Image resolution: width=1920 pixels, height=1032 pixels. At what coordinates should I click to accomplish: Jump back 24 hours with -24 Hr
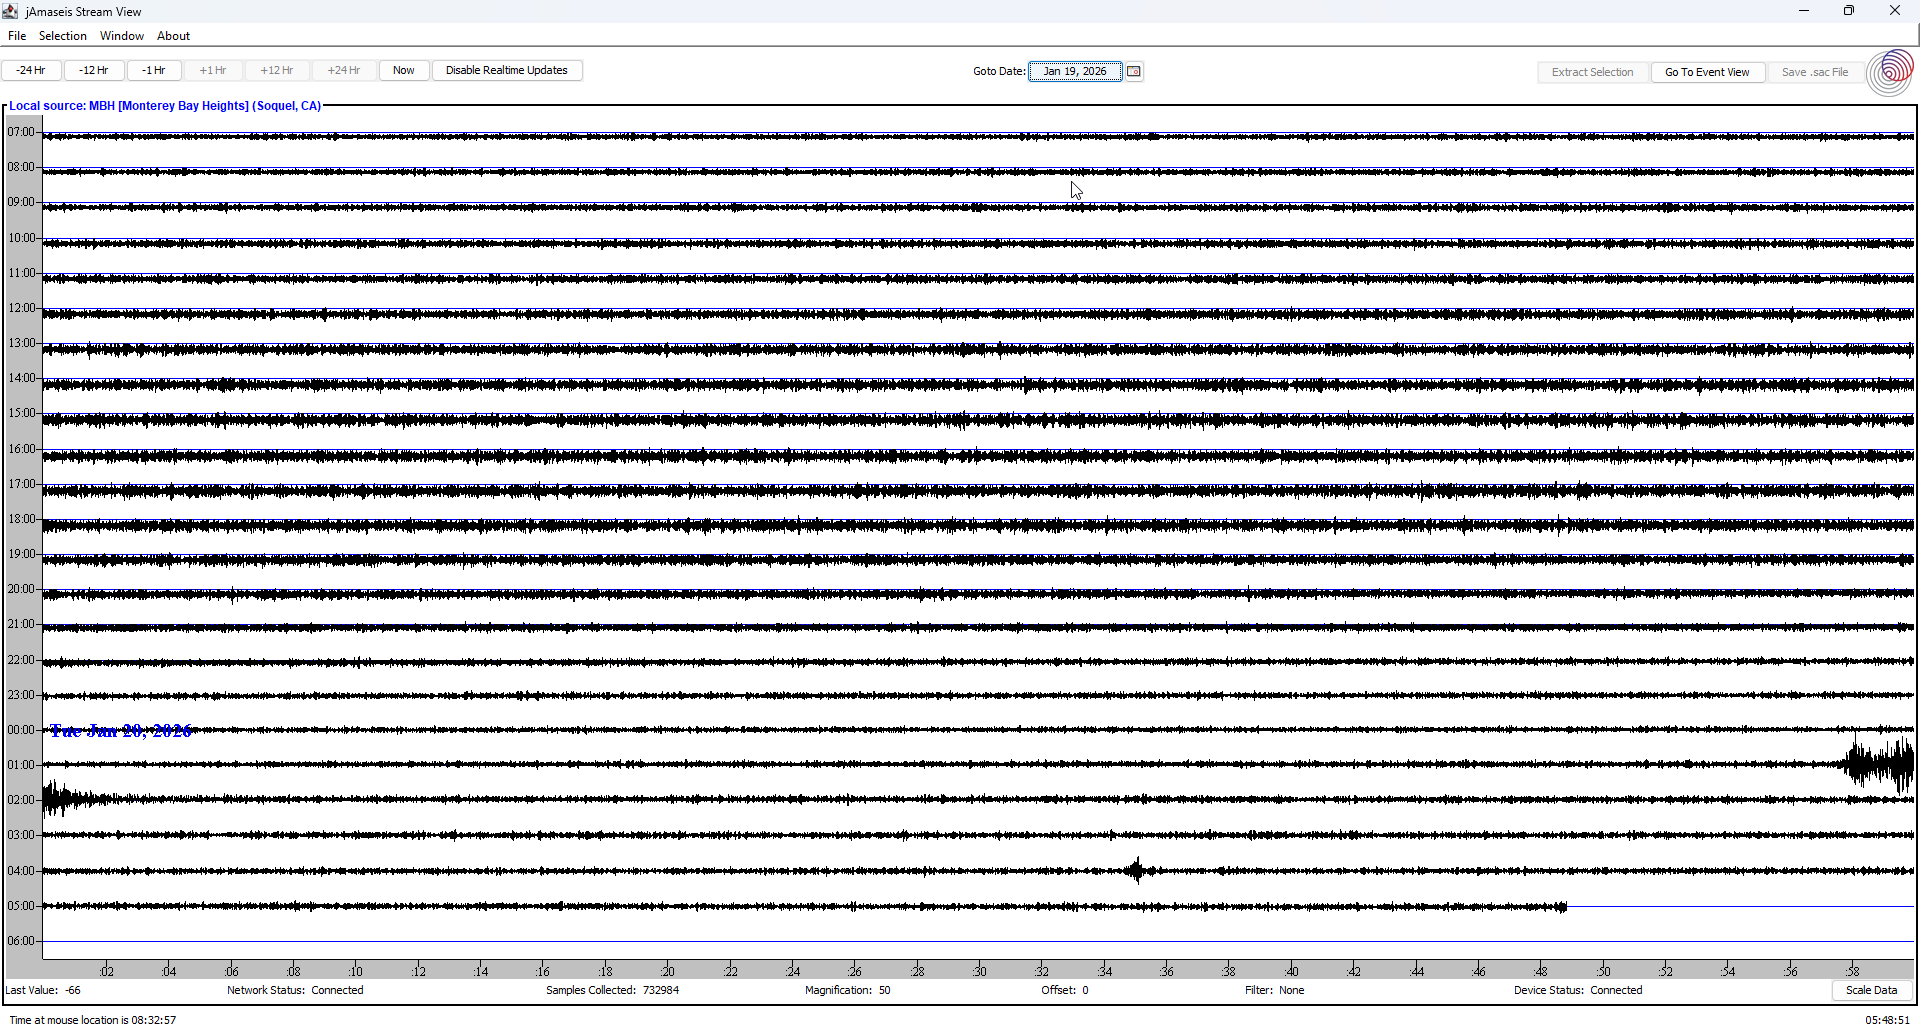tap(31, 70)
